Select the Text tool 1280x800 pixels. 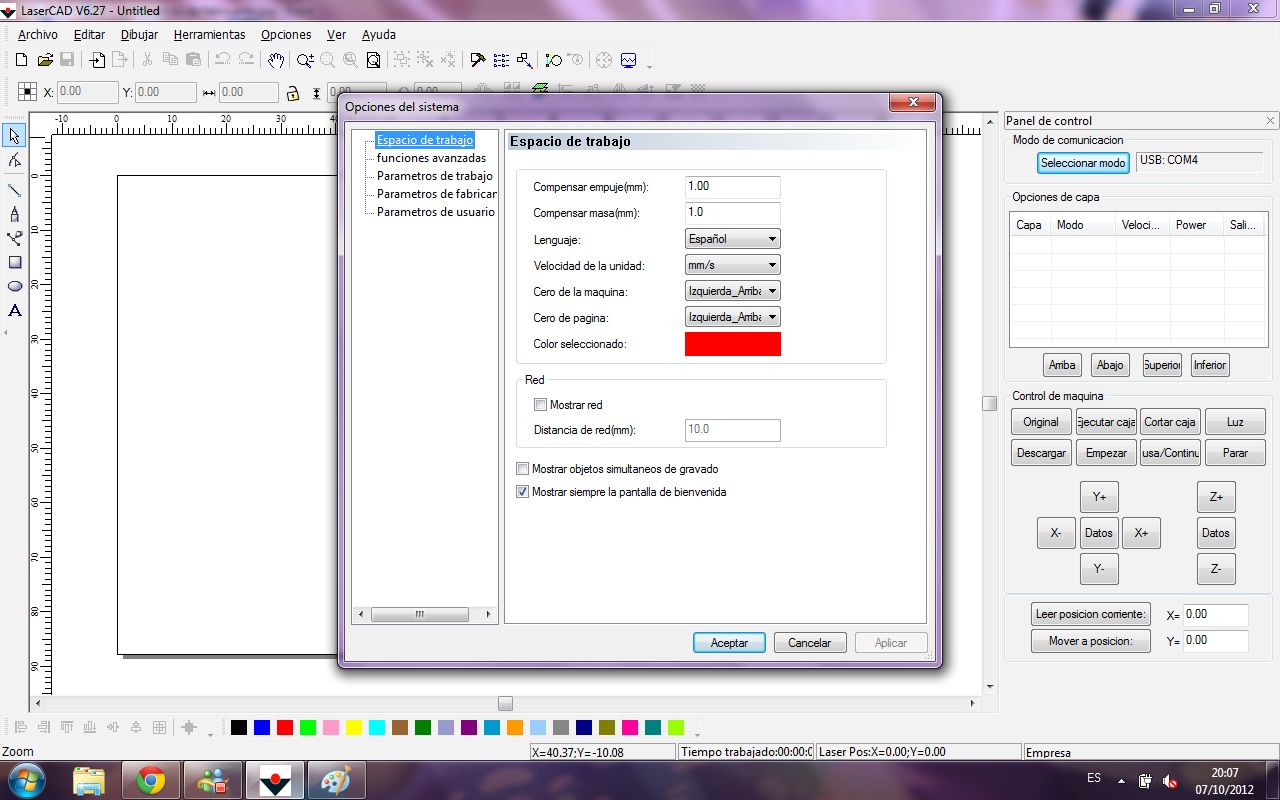tap(15, 311)
